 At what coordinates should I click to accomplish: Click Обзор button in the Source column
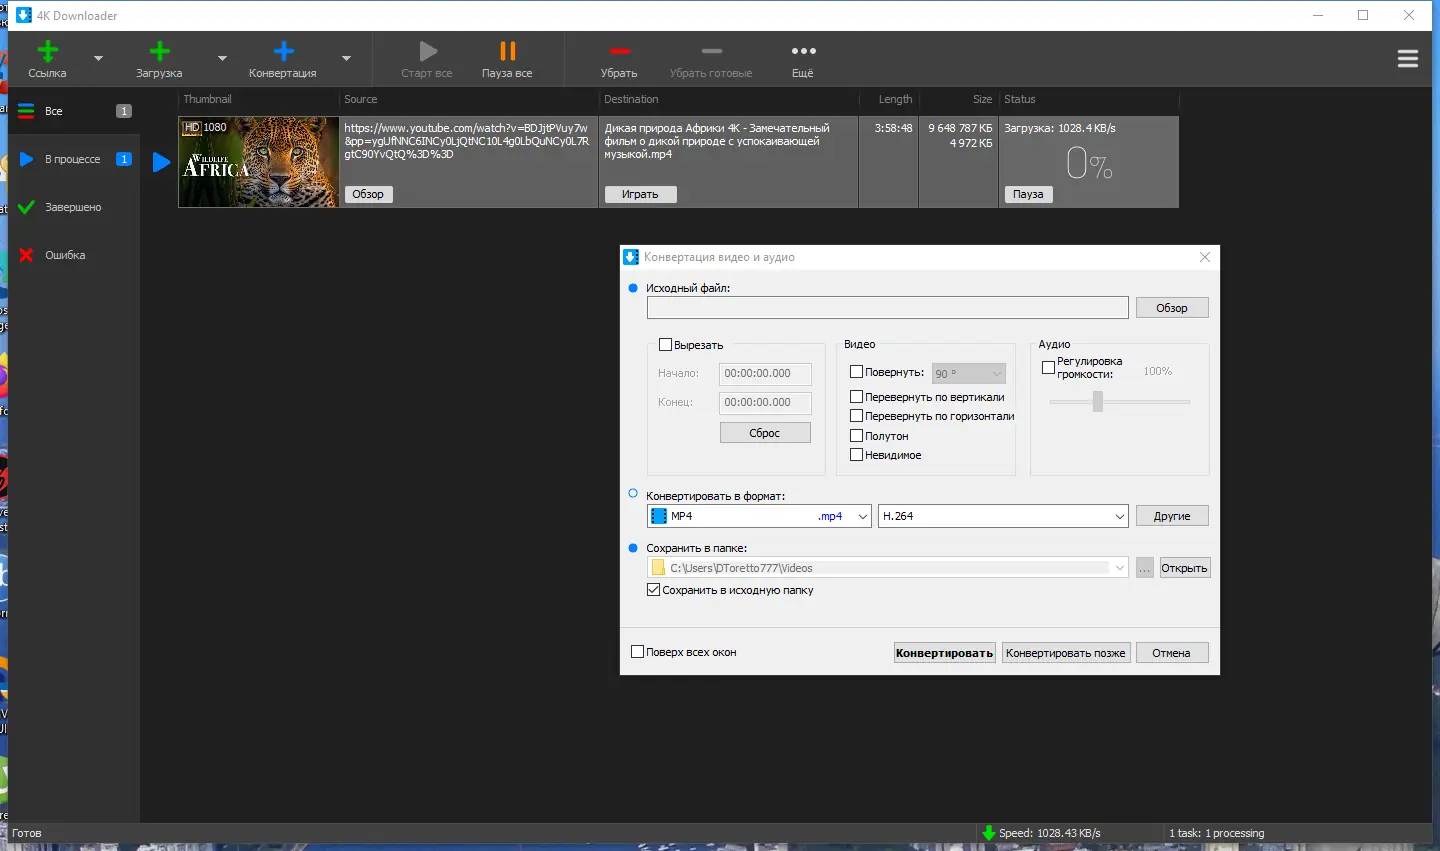pyautogui.click(x=368, y=194)
